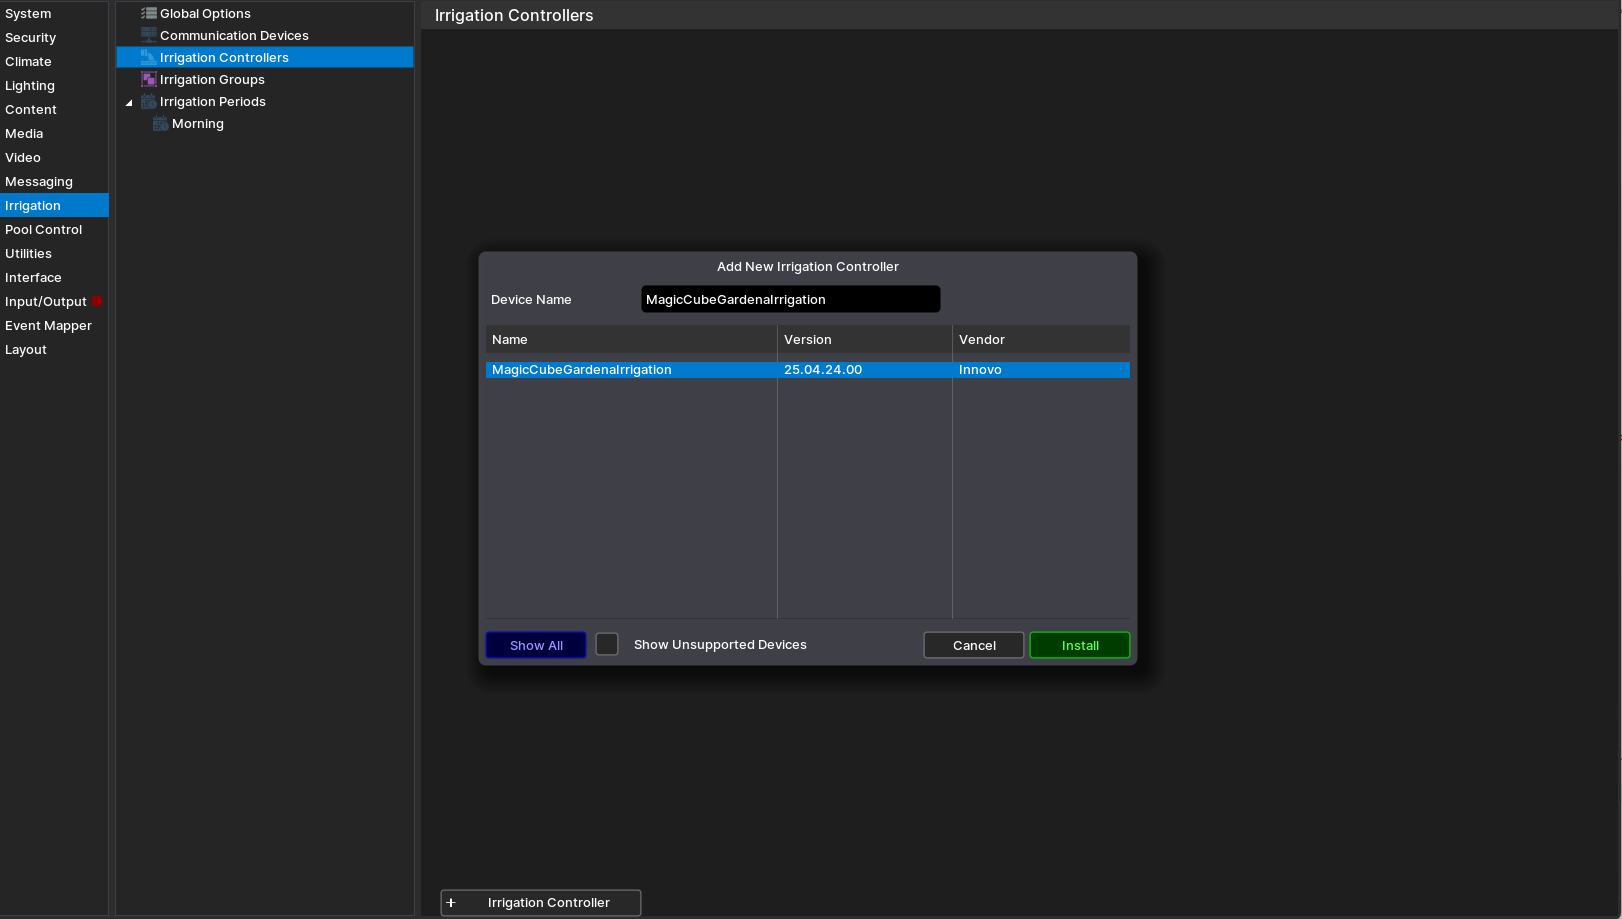Image resolution: width=1622 pixels, height=919 pixels.
Task: Open the Layout section
Action: coord(54,349)
